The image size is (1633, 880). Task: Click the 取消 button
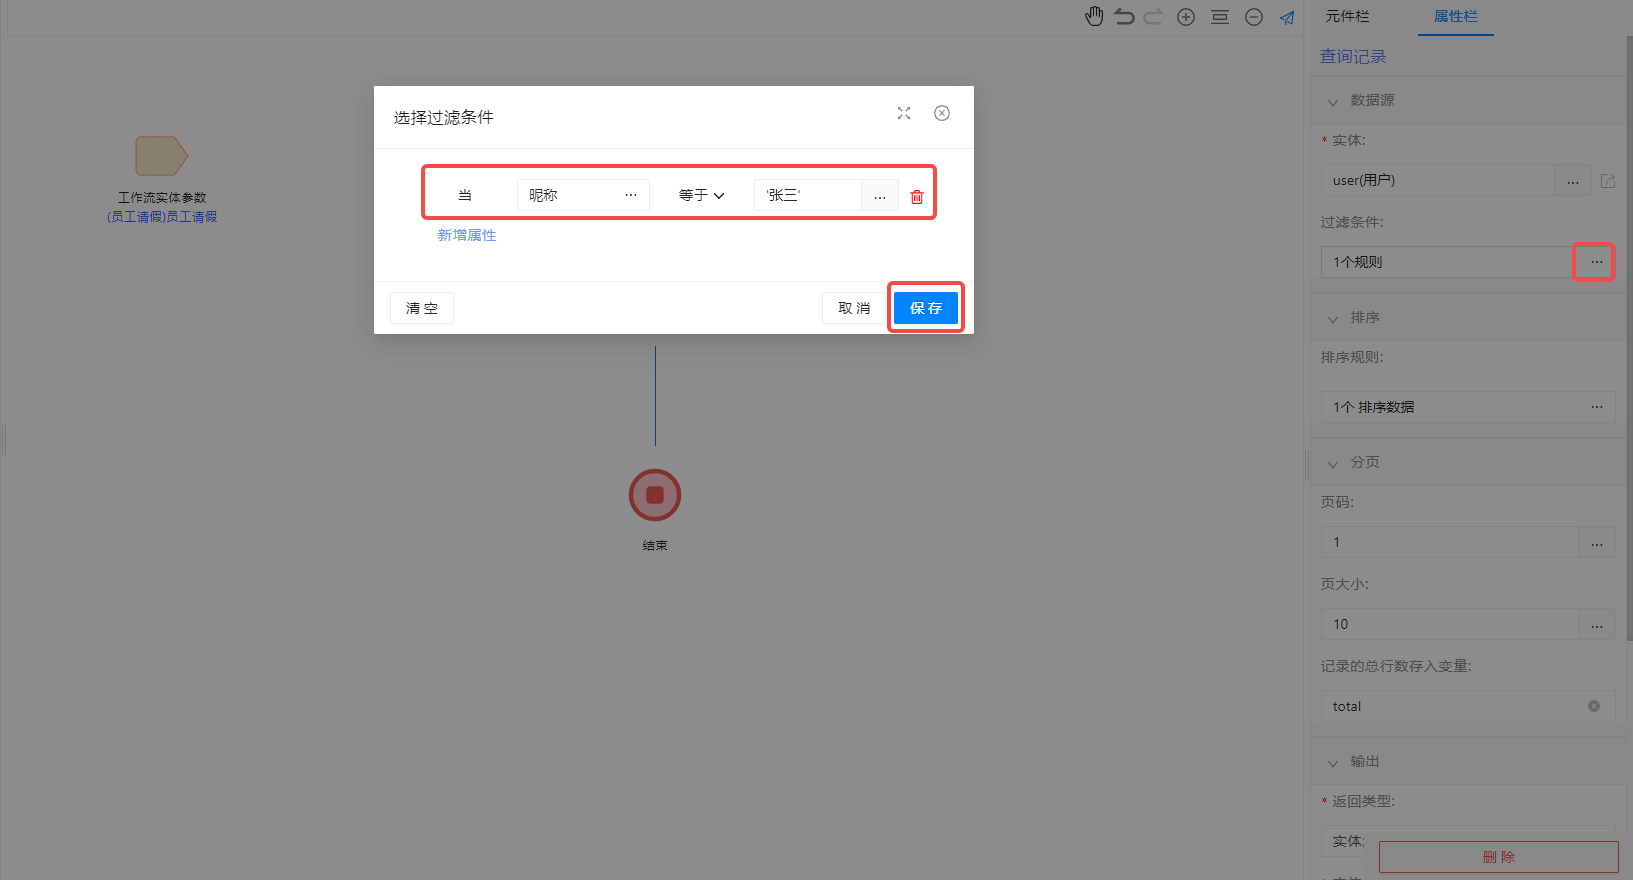pyautogui.click(x=854, y=308)
